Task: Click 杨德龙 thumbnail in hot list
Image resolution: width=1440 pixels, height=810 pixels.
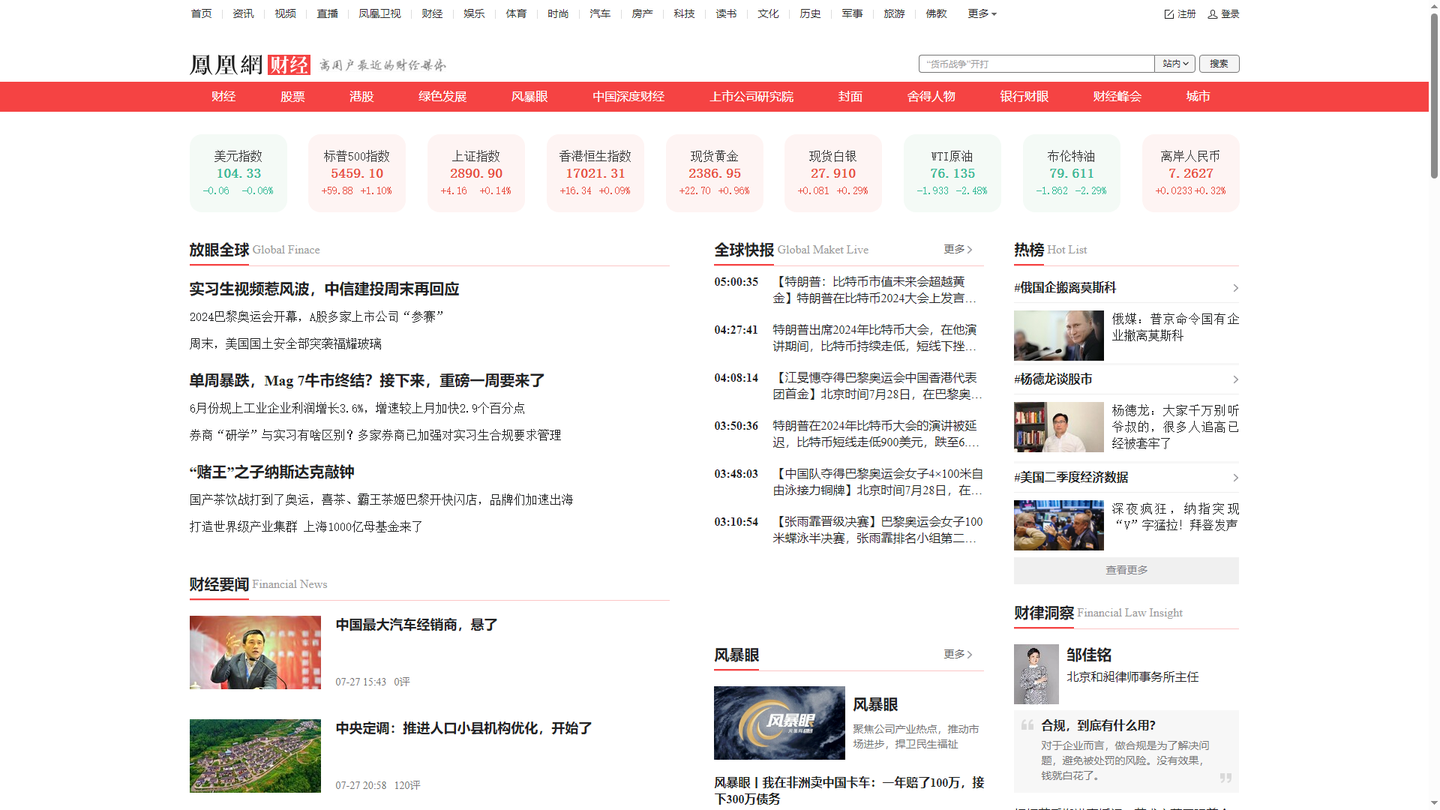Action: tap(1059, 427)
